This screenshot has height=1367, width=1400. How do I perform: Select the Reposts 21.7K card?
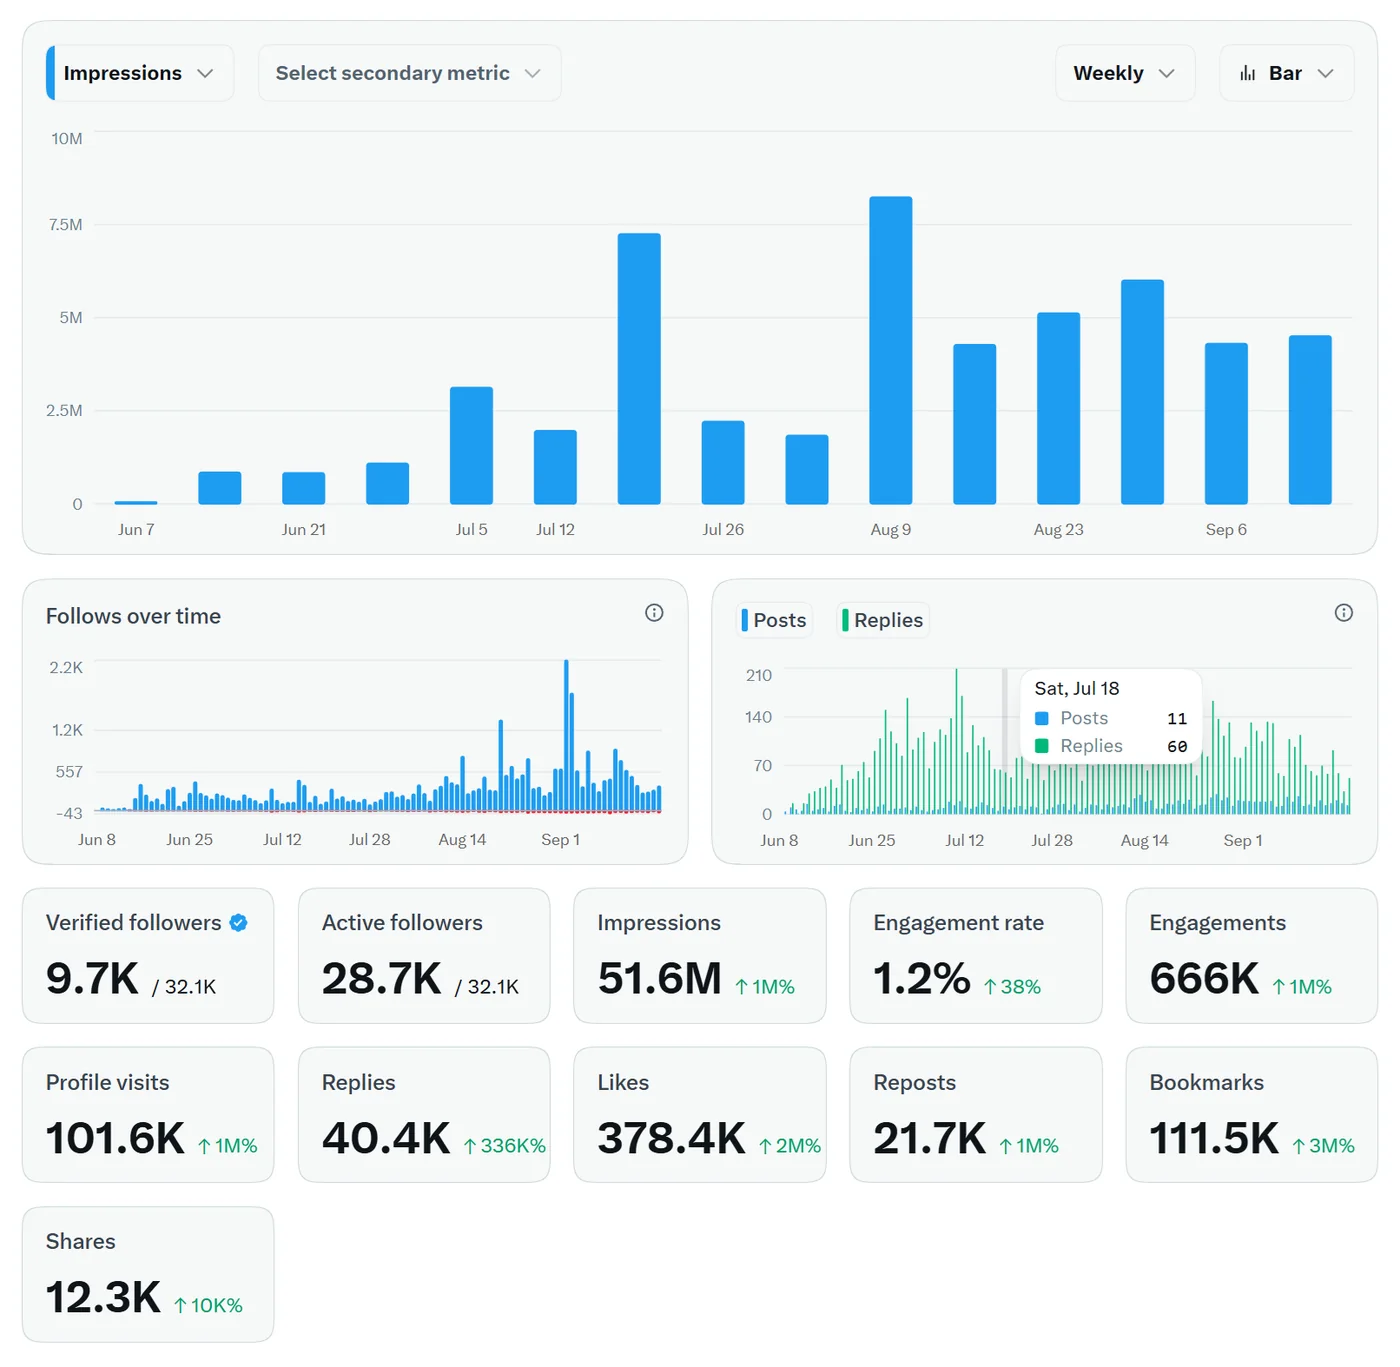pyautogui.click(x=976, y=1115)
